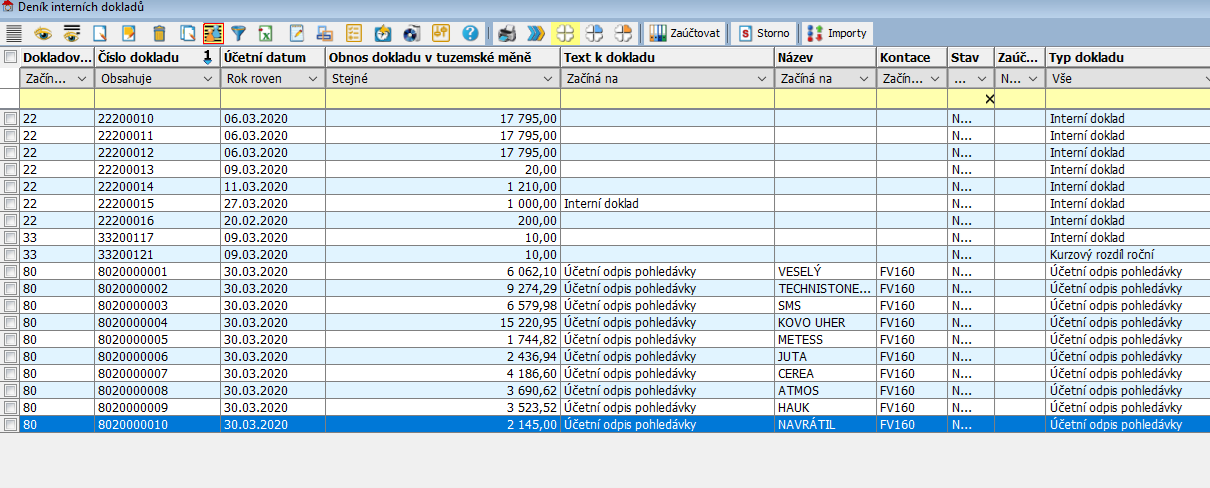Click the printer icon
Viewport: 1210px width, 488px height.
(508, 33)
